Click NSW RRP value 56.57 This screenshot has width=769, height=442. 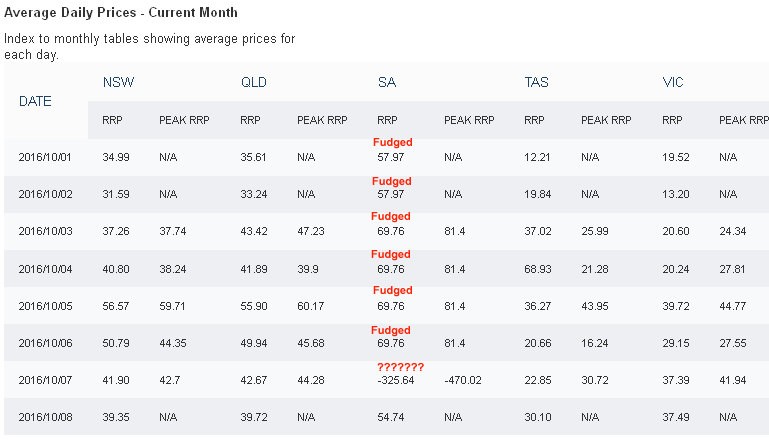116,306
